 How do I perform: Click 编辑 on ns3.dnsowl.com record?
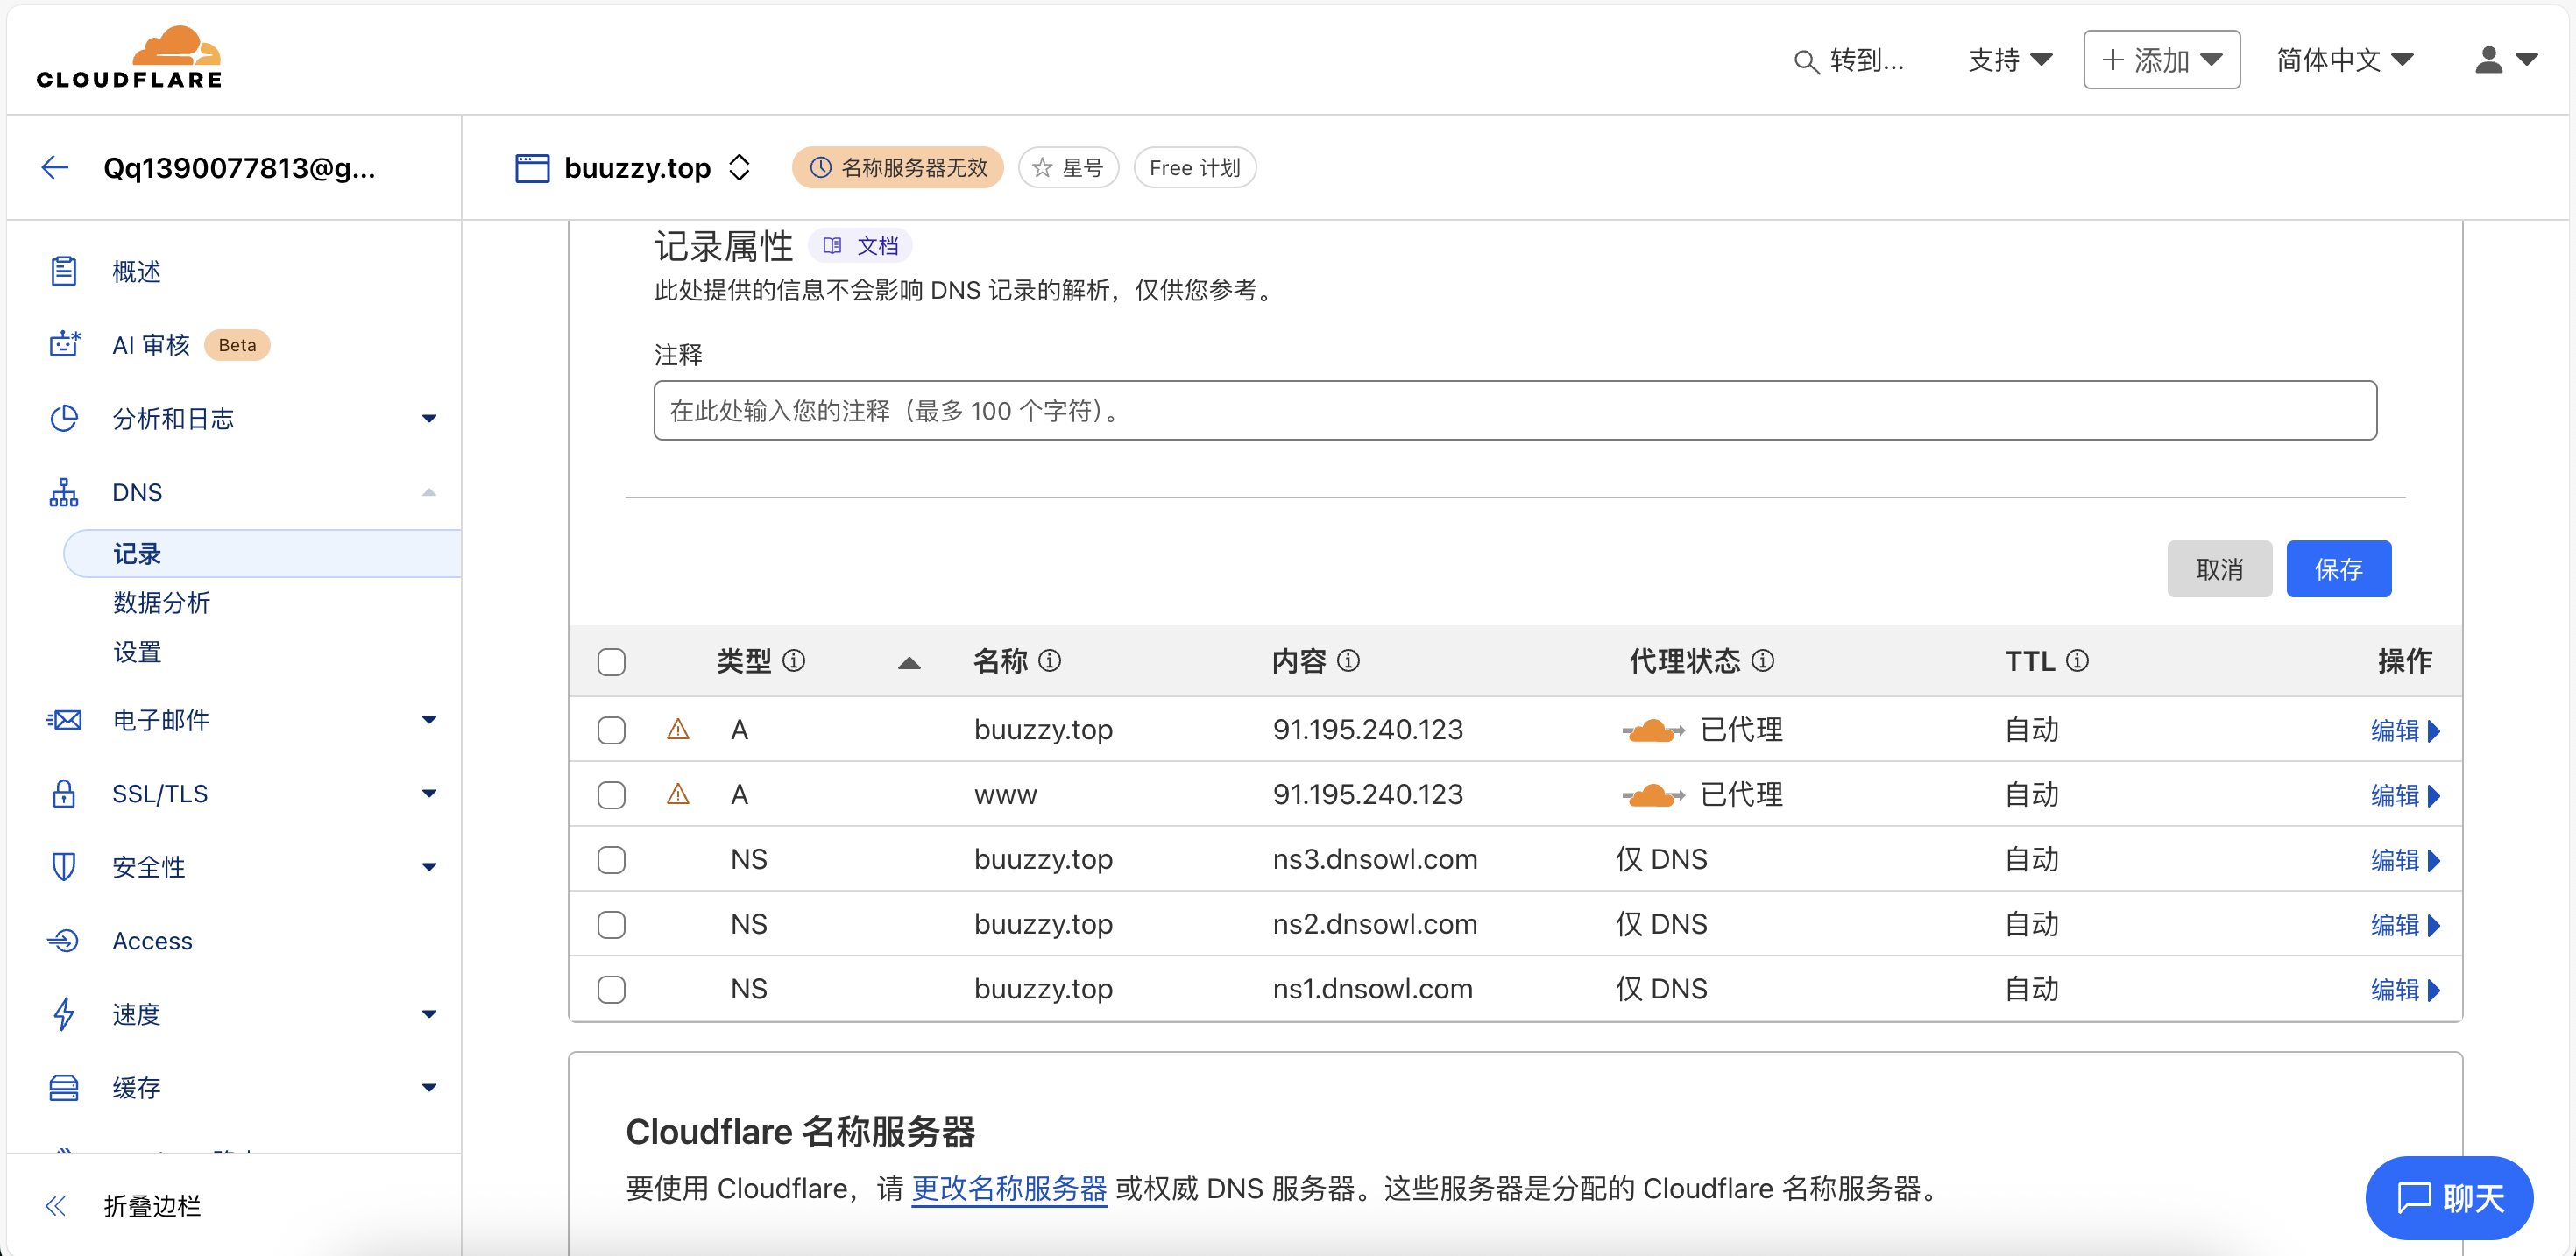(x=2405, y=860)
